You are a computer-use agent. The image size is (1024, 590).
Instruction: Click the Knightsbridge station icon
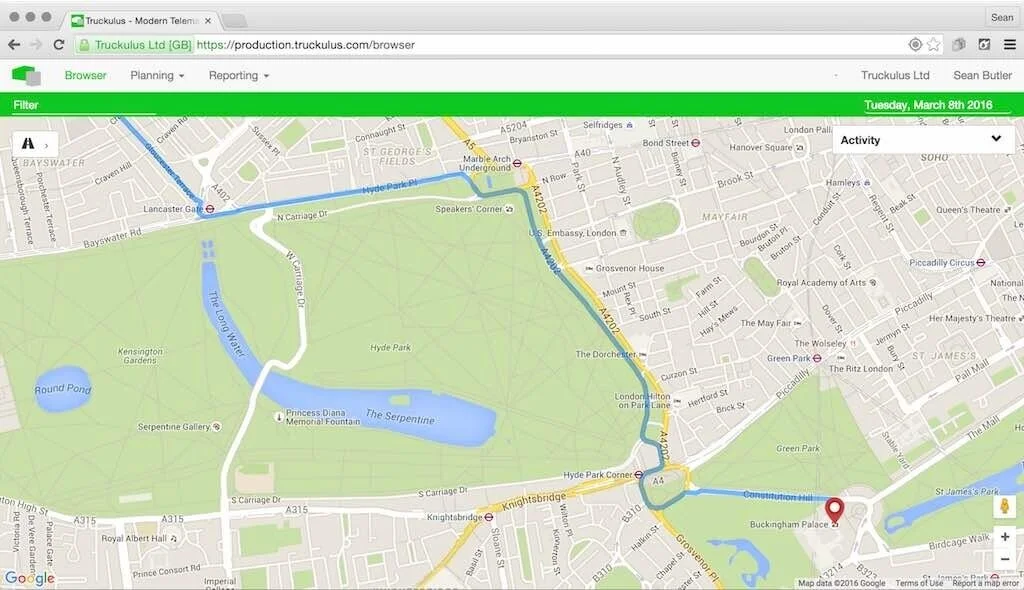[x=488, y=517]
